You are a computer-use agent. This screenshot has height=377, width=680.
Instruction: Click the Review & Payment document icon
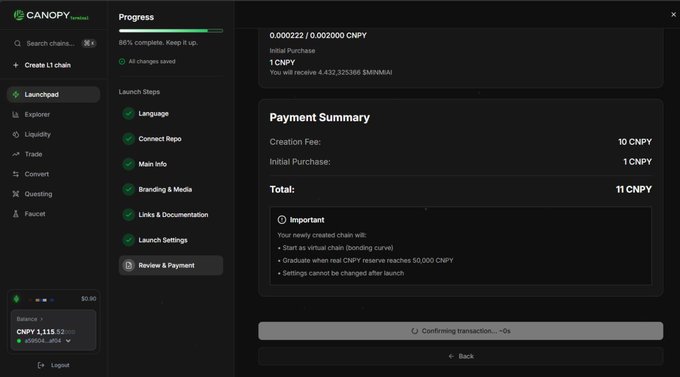pyautogui.click(x=128, y=266)
